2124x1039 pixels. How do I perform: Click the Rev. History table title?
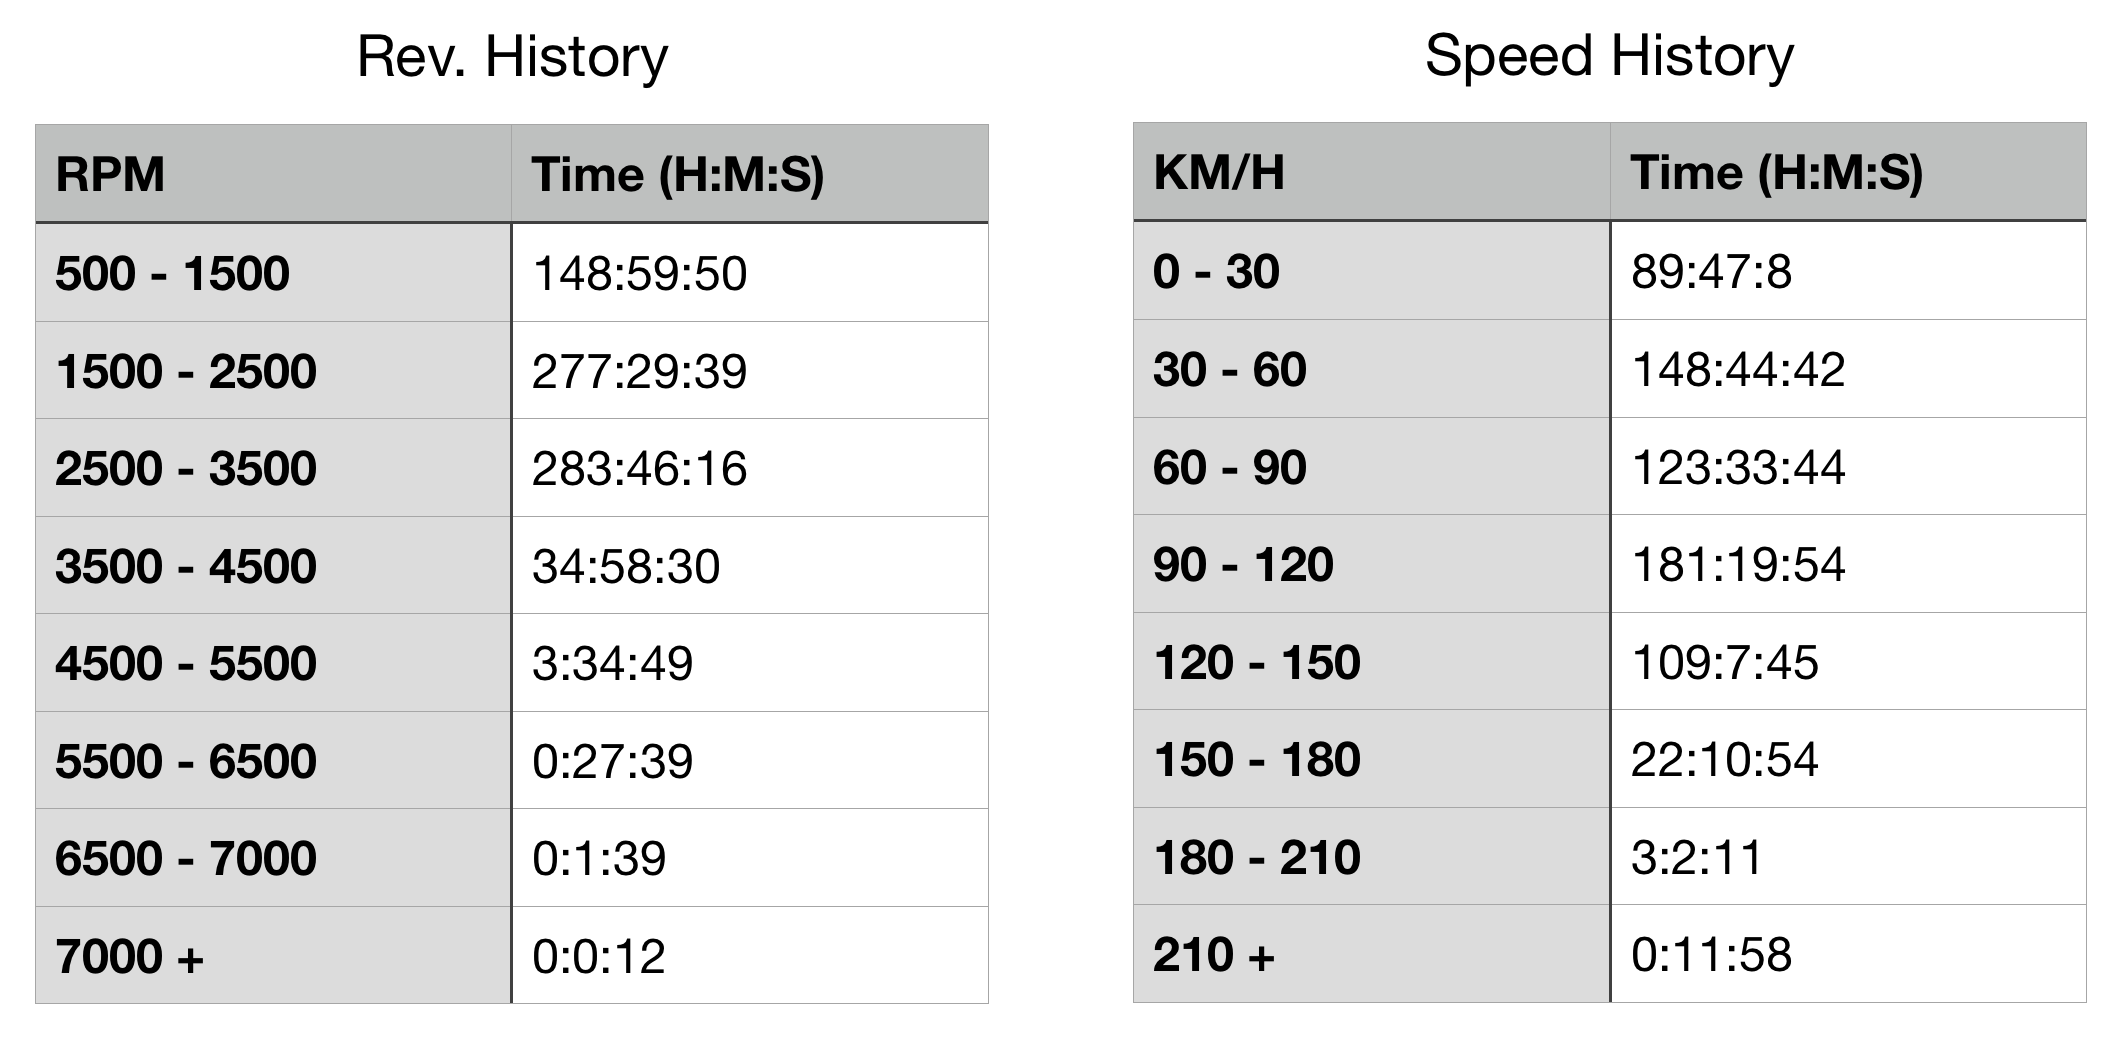point(512,57)
